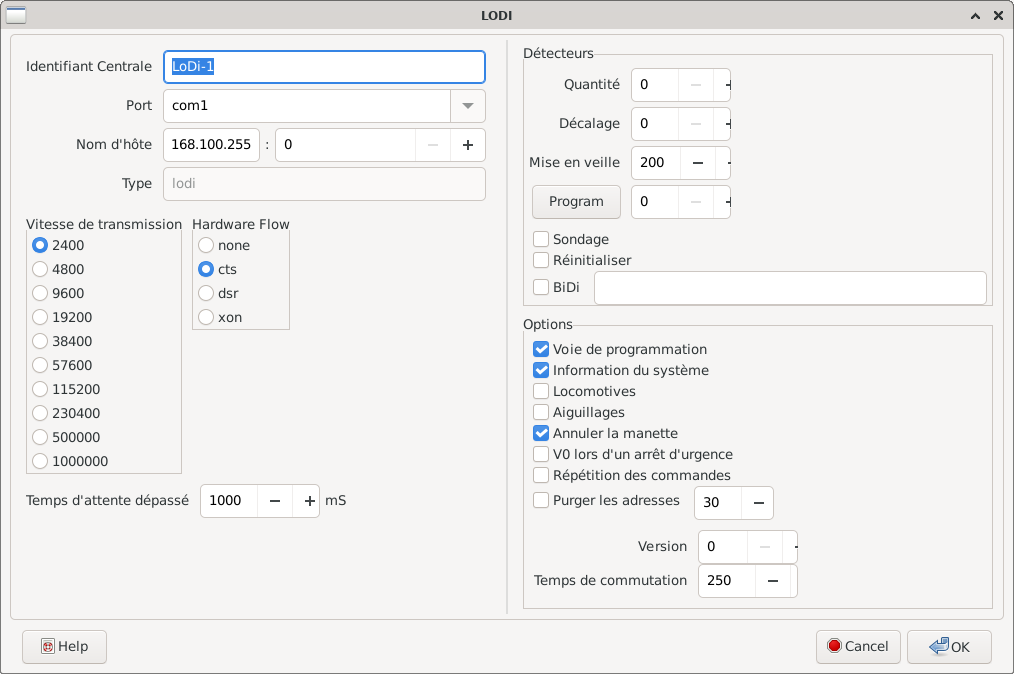Enable the Locomotives option

tap(541, 392)
